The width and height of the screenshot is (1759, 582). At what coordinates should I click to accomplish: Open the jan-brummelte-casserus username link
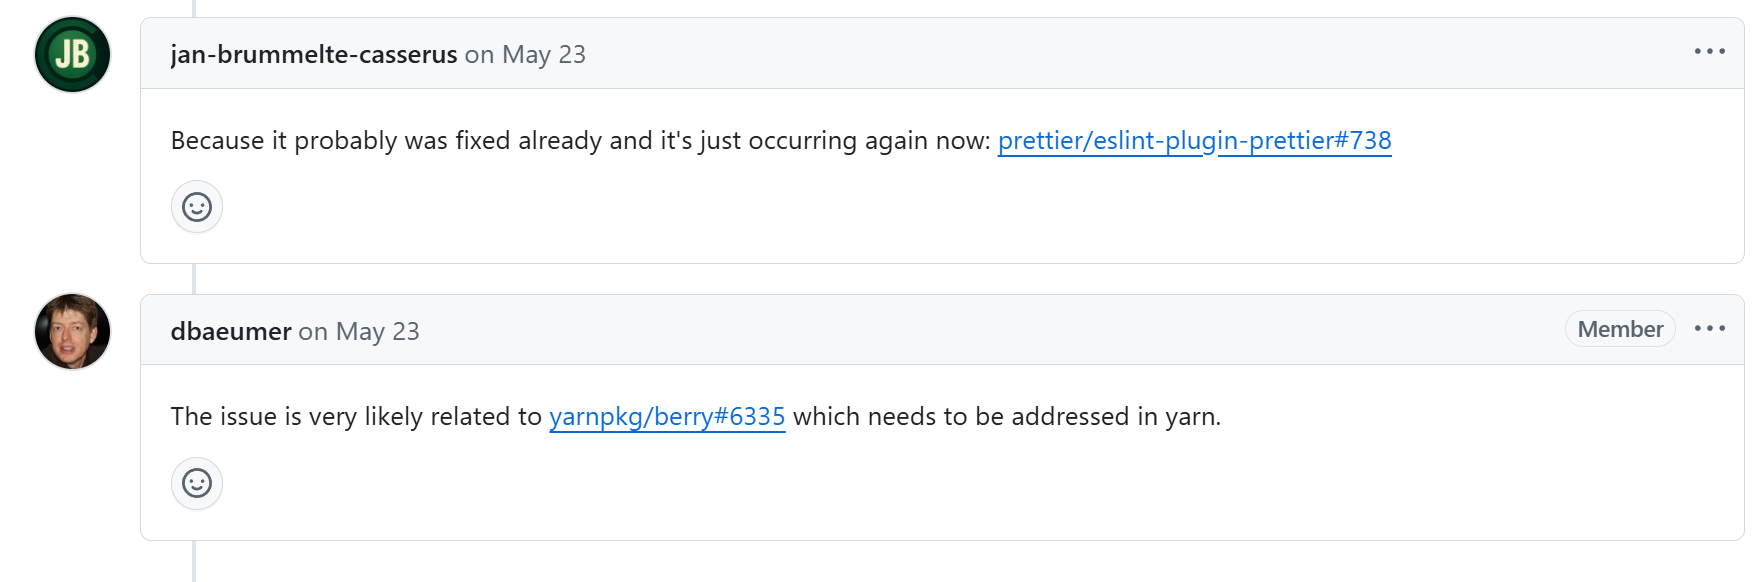click(x=314, y=55)
